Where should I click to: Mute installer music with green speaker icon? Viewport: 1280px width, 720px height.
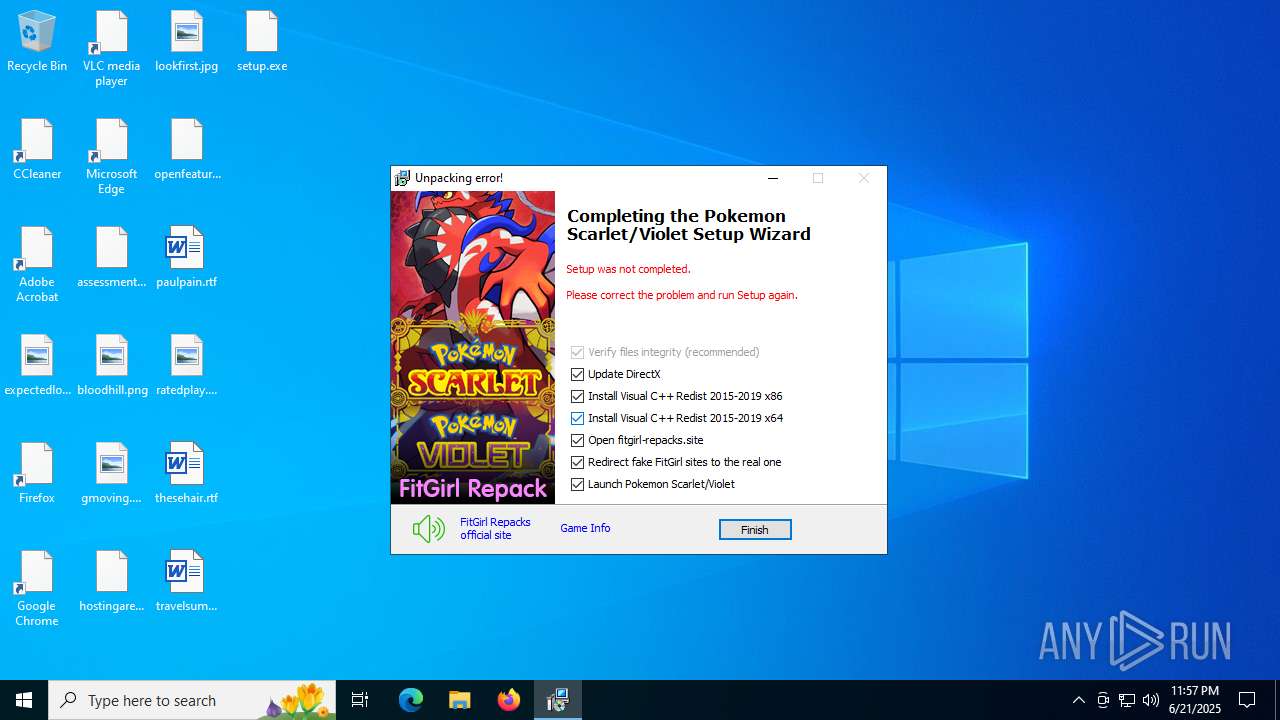[x=428, y=529]
